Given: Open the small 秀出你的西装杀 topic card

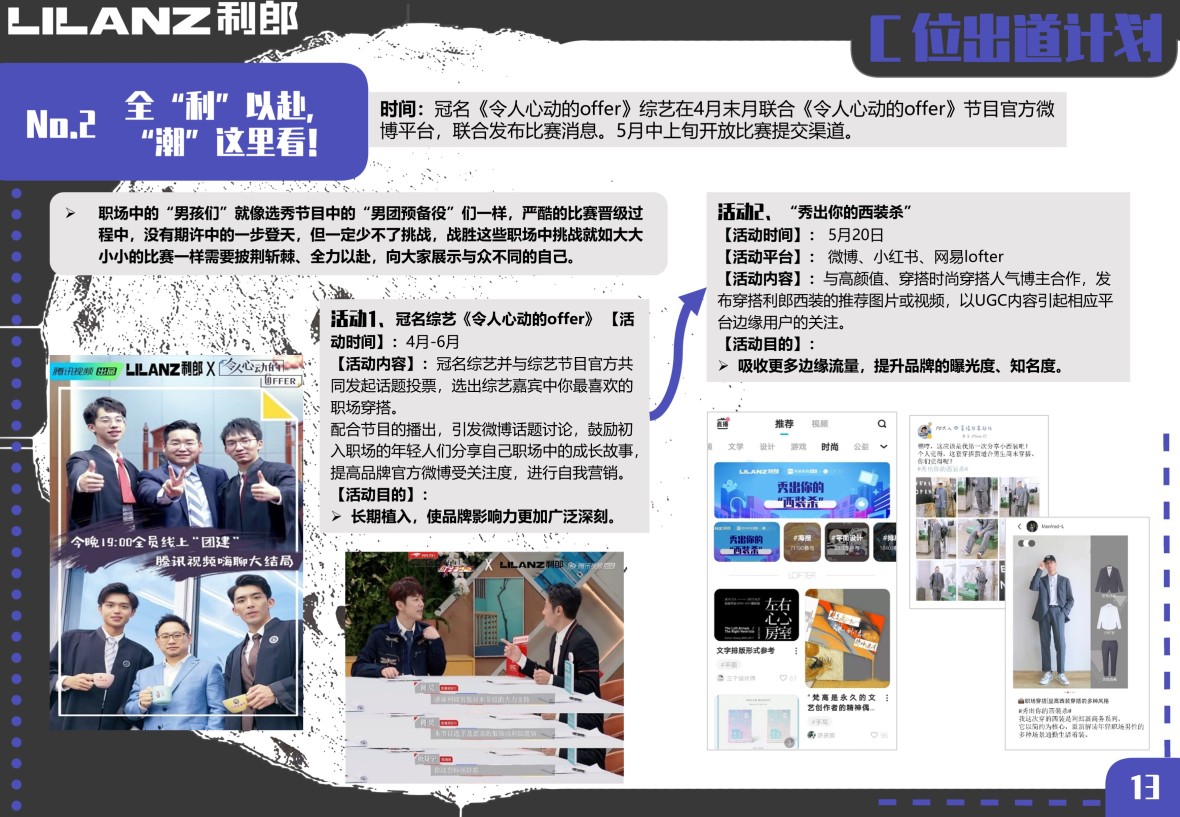Looking at the screenshot, I should point(746,542).
